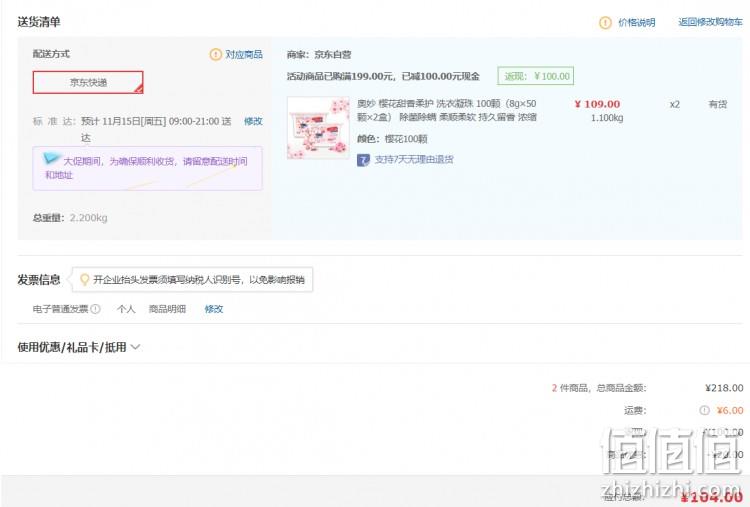Screen dimensions: 750x507
Task: Click the 7-day return shield icon
Action: point(363,160)
